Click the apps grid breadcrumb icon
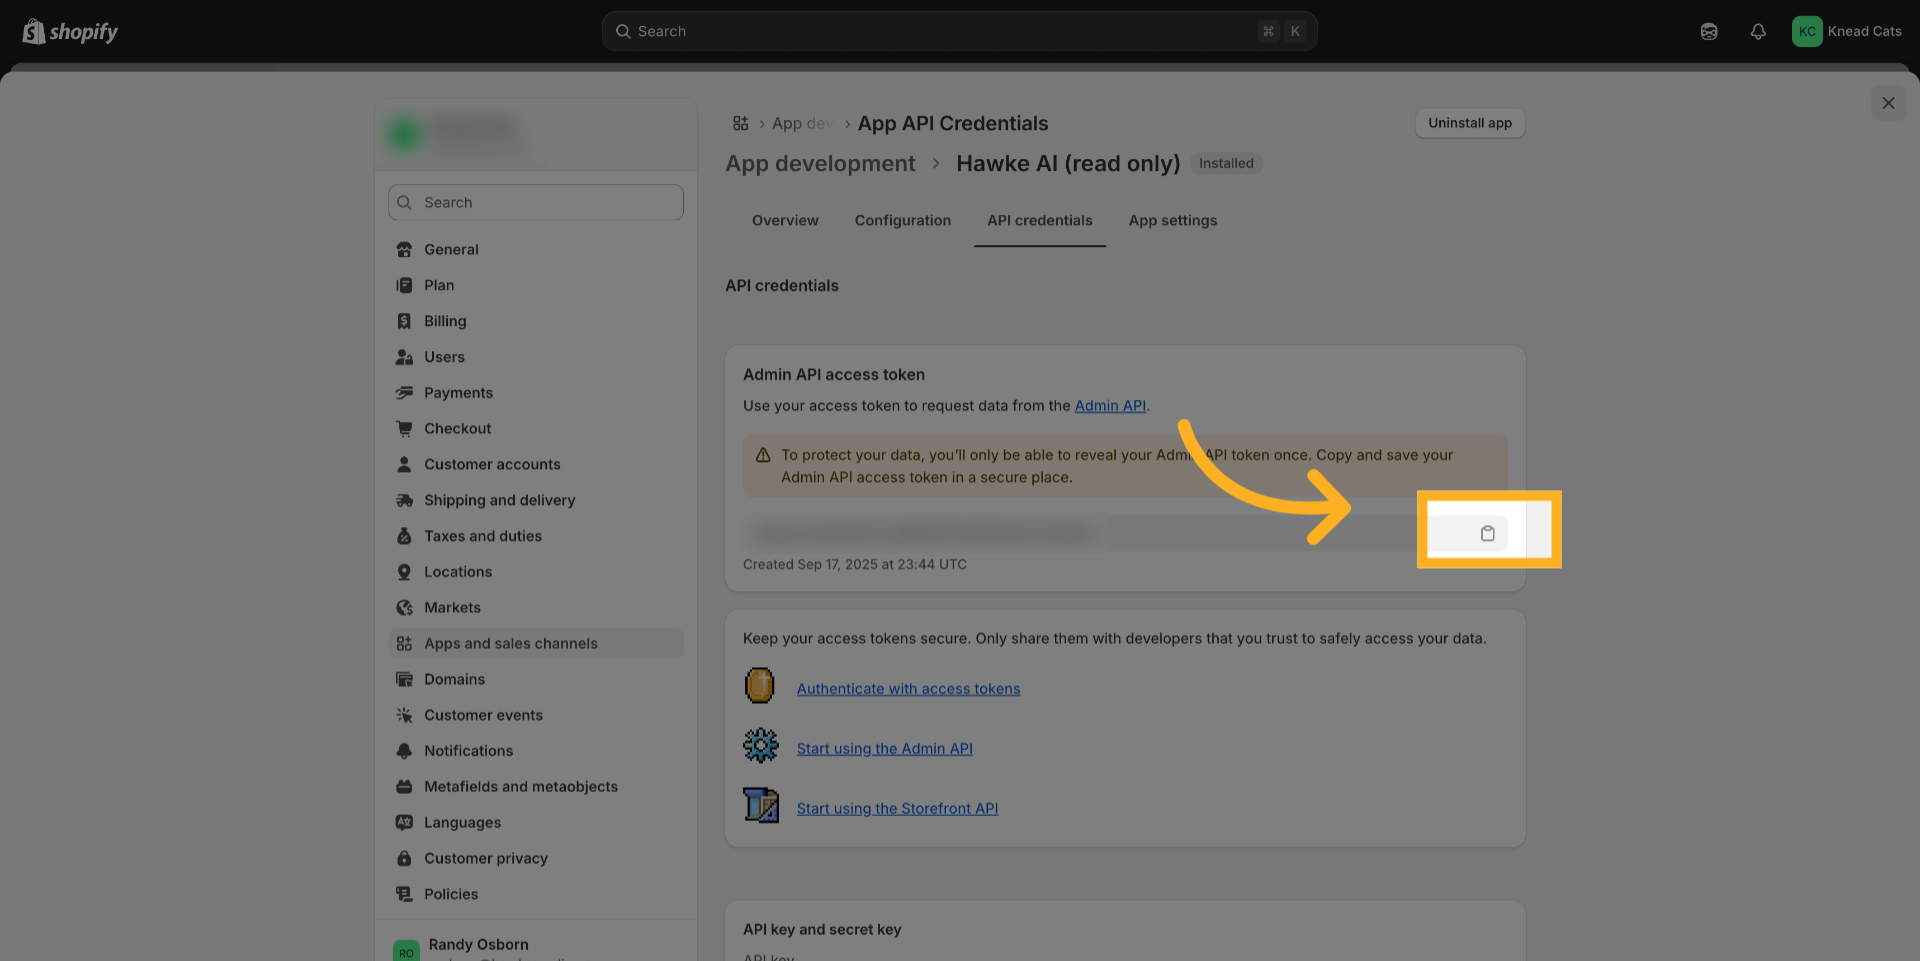 point(740,123)
